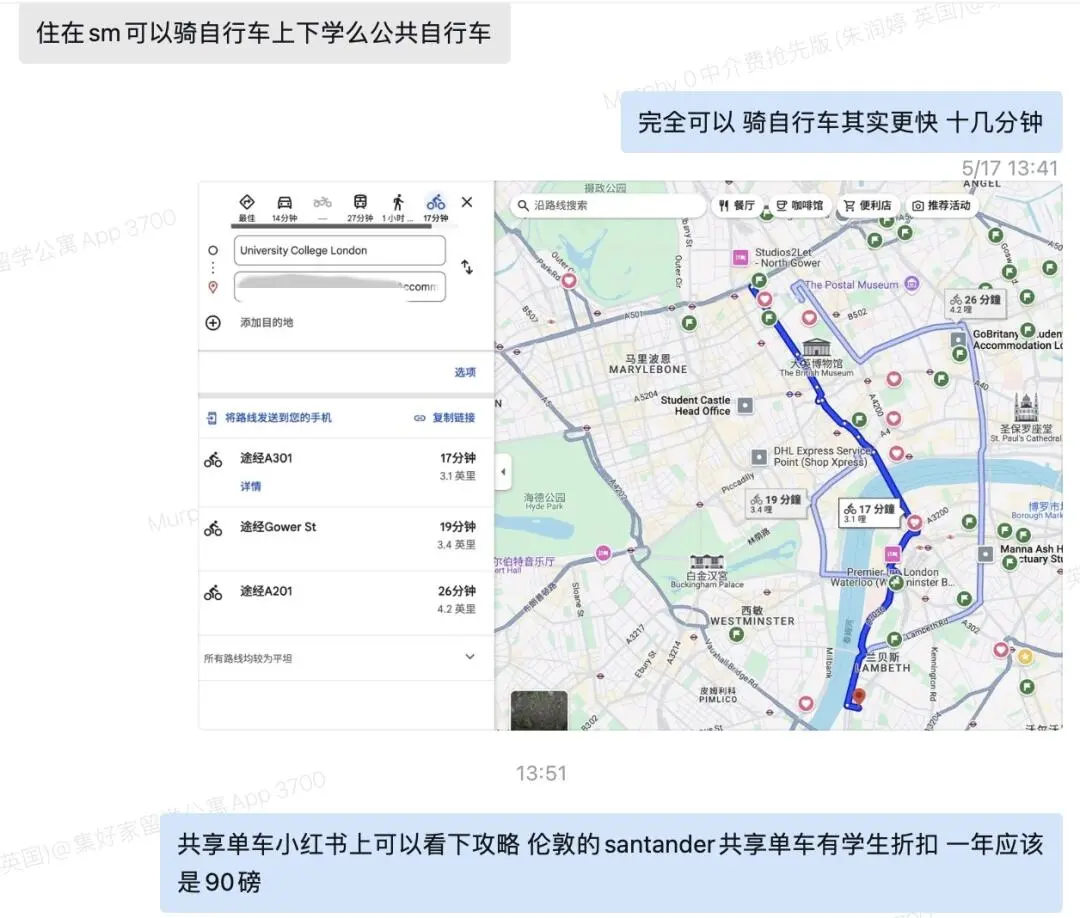Click message about santander shared bikes
The height and width of the screenshot is (918, 1080).
[611, 863]
